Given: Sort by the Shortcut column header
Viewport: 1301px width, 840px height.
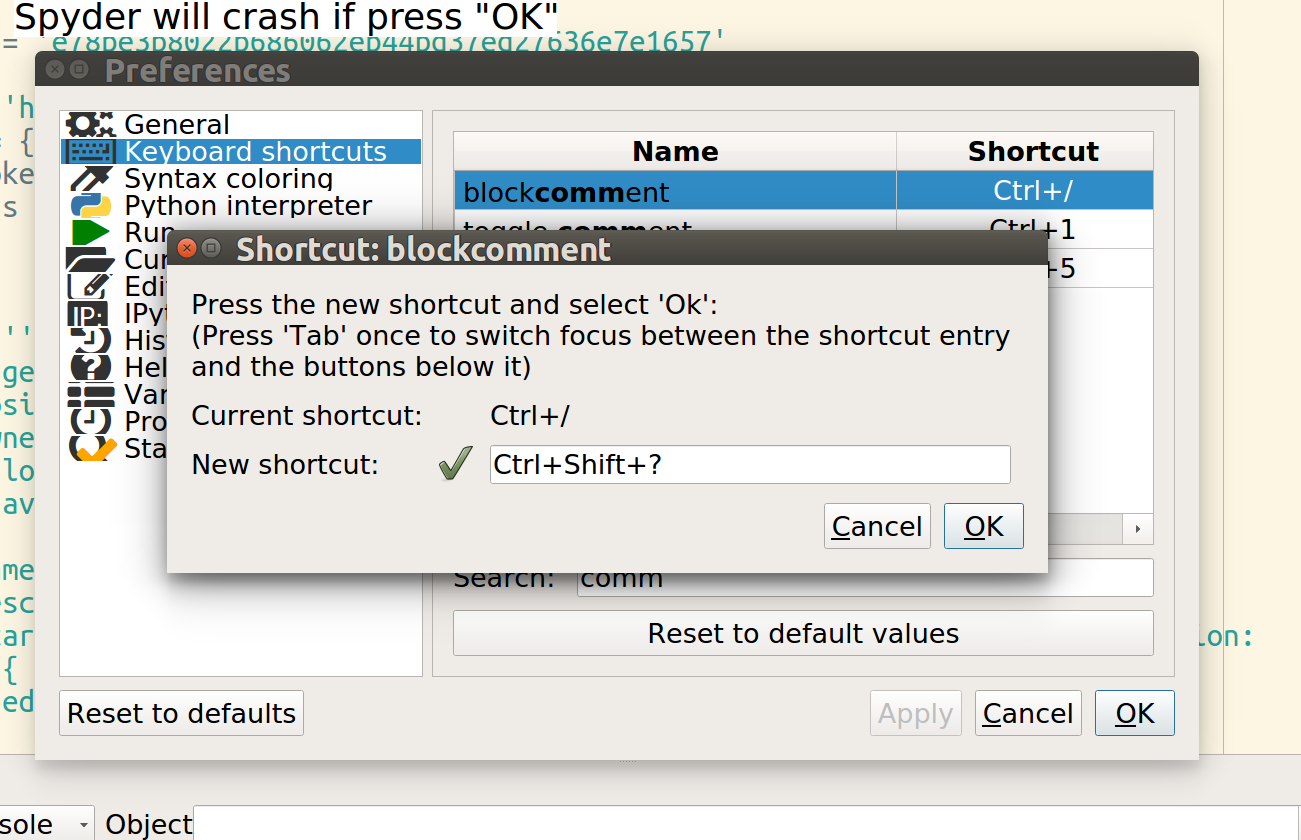Looking at the screenshot, I should coord(1034,151).
